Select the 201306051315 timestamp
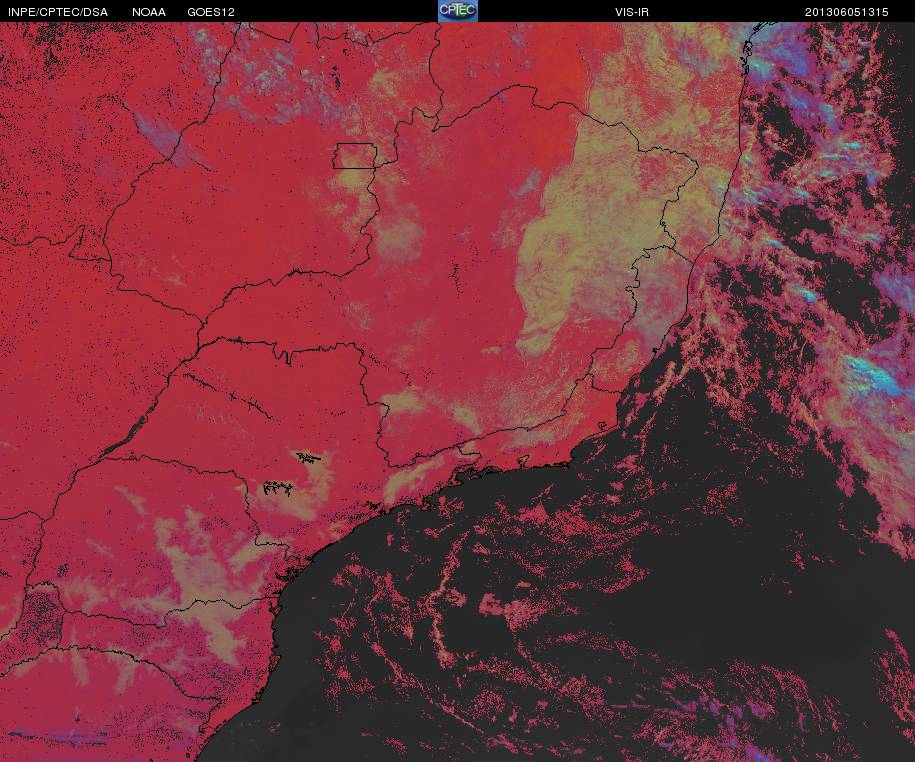 (x=847, y=12)
